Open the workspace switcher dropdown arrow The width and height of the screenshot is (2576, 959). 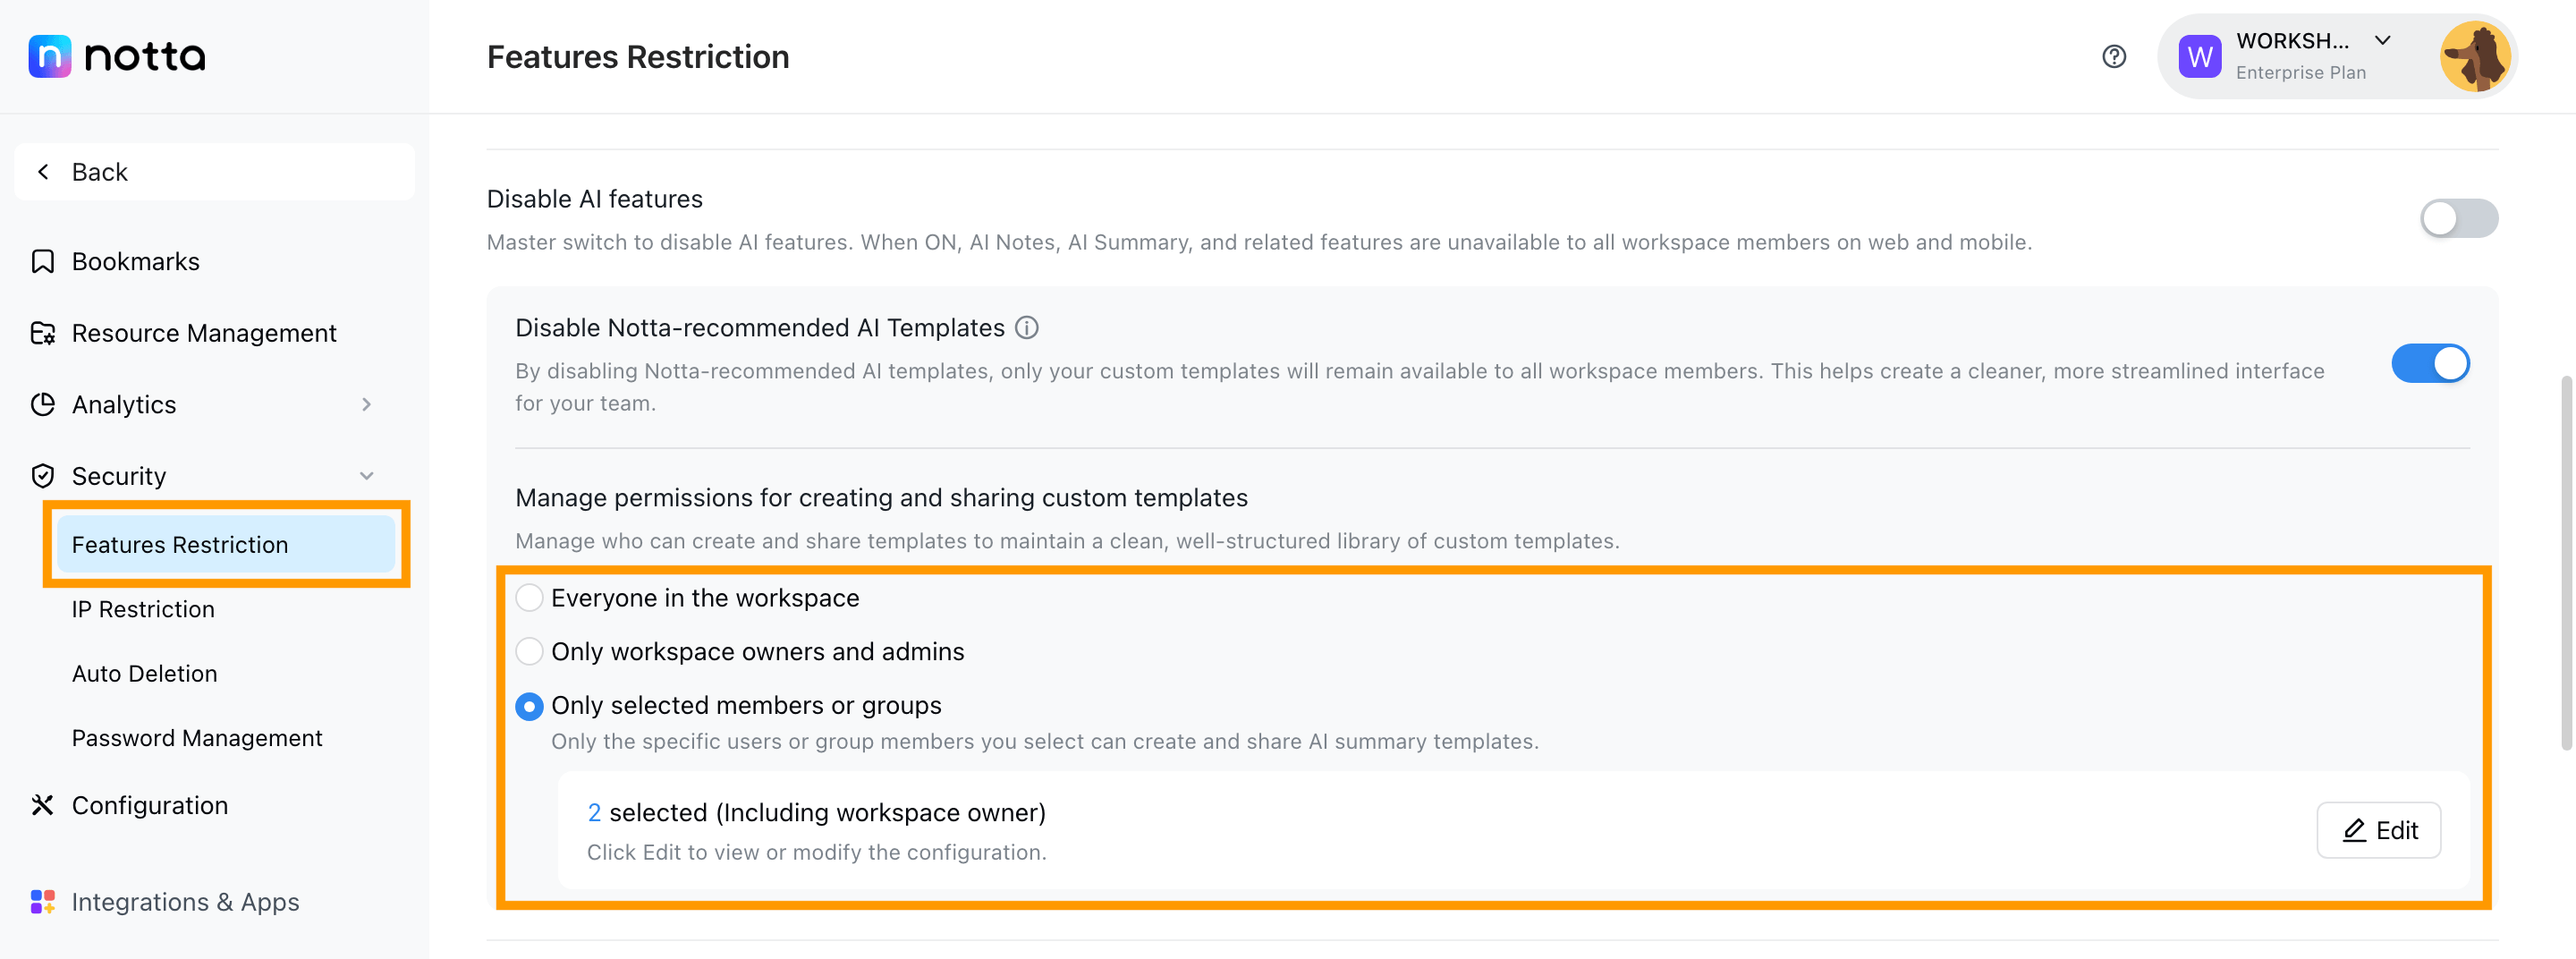[2383, 40]
